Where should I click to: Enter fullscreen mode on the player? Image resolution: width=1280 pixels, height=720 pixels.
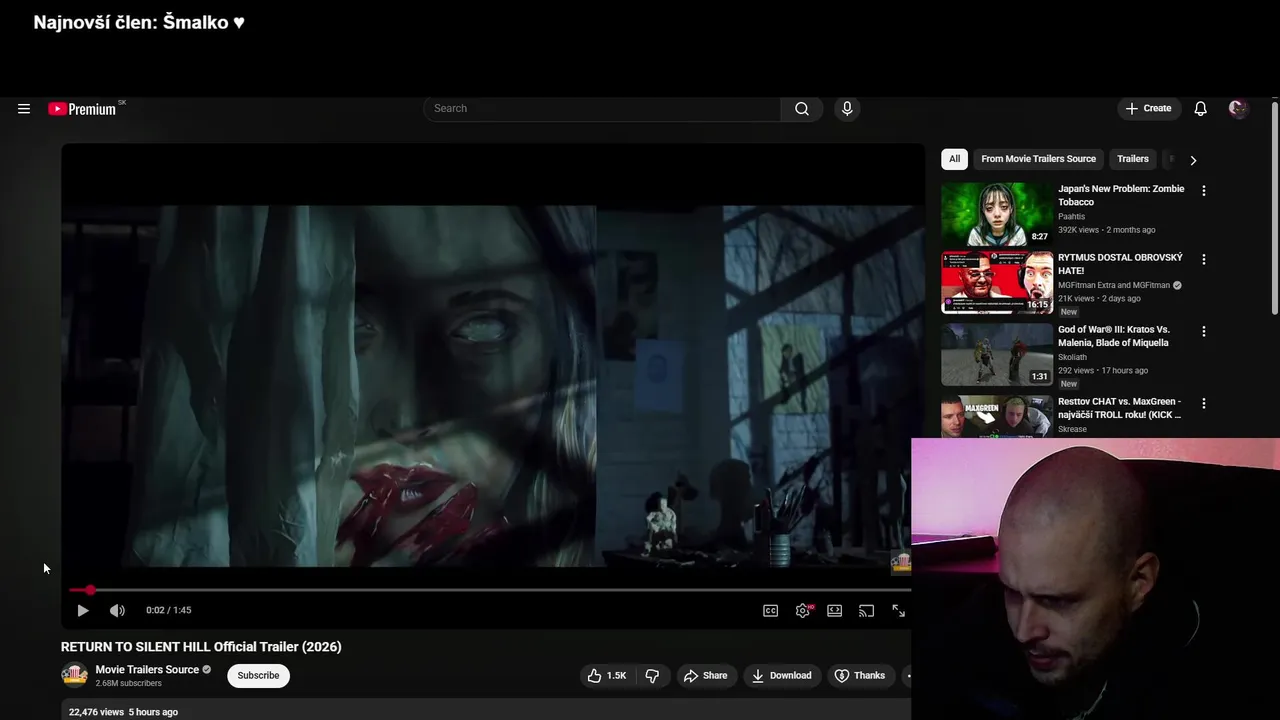898,611
